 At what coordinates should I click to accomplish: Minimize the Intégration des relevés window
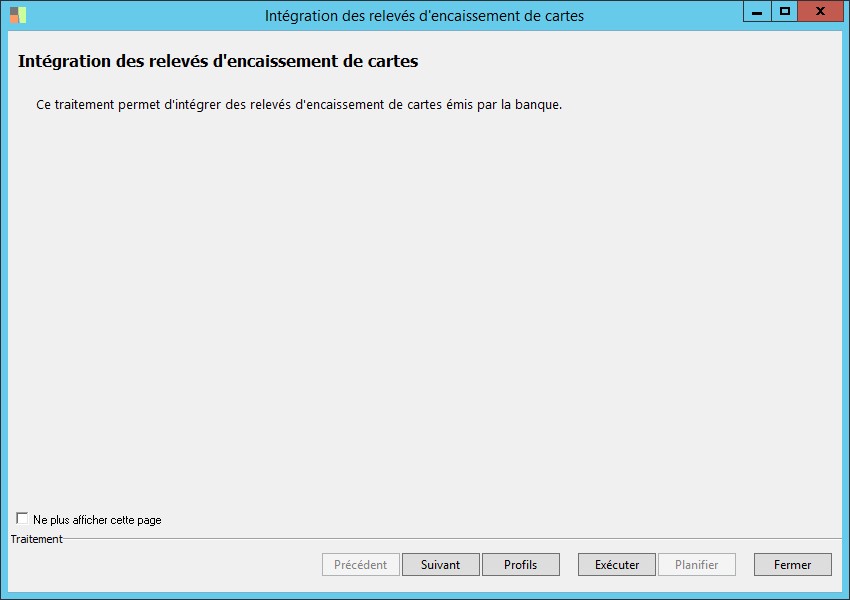point(757,11)
